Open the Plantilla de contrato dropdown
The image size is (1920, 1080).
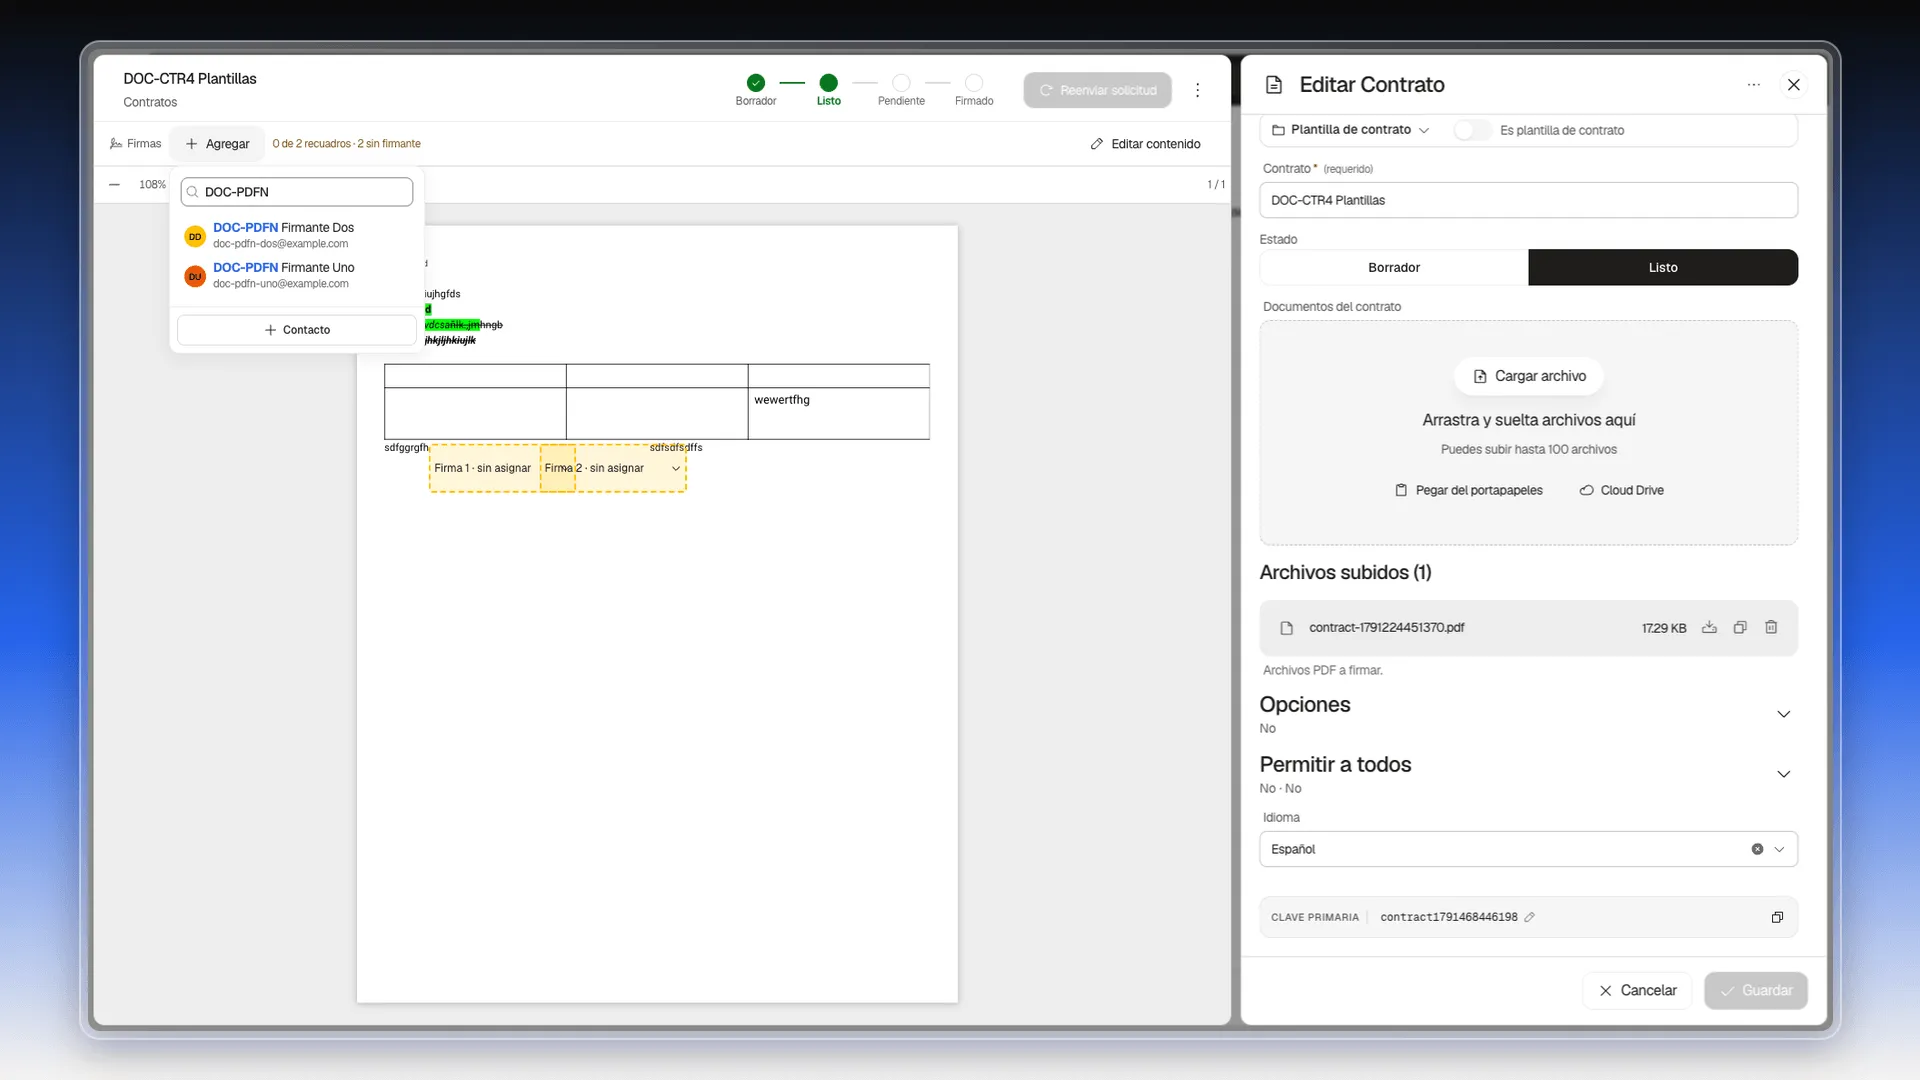point(1350,130)
